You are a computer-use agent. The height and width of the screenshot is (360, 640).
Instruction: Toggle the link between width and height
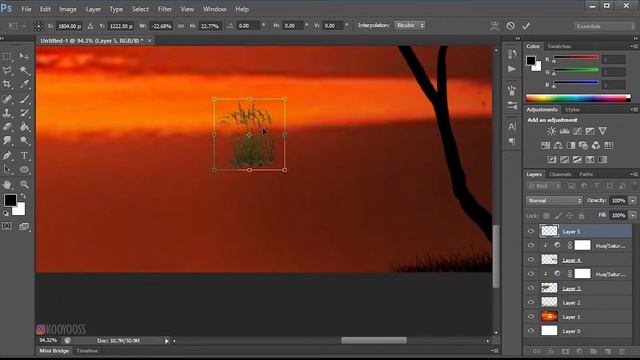point(181,26)
